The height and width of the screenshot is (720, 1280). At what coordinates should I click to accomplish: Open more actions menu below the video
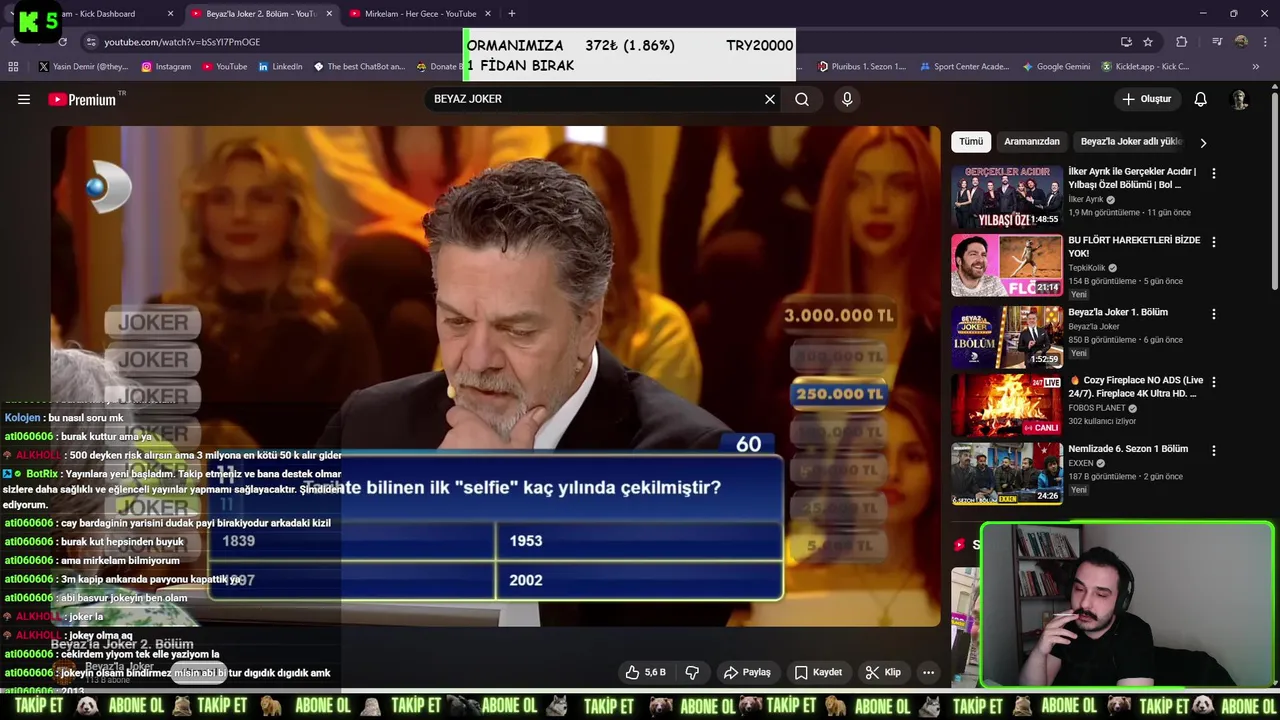coord(928,672)
